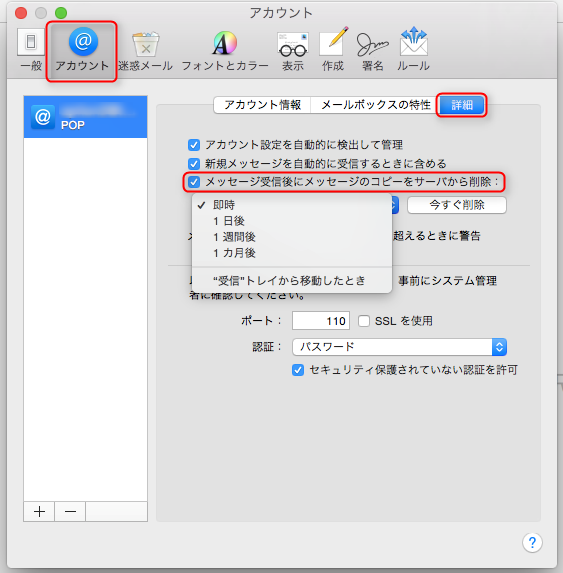Toggle セキュリティ保護されていない認証を許可 checkbox

[298, 370]
